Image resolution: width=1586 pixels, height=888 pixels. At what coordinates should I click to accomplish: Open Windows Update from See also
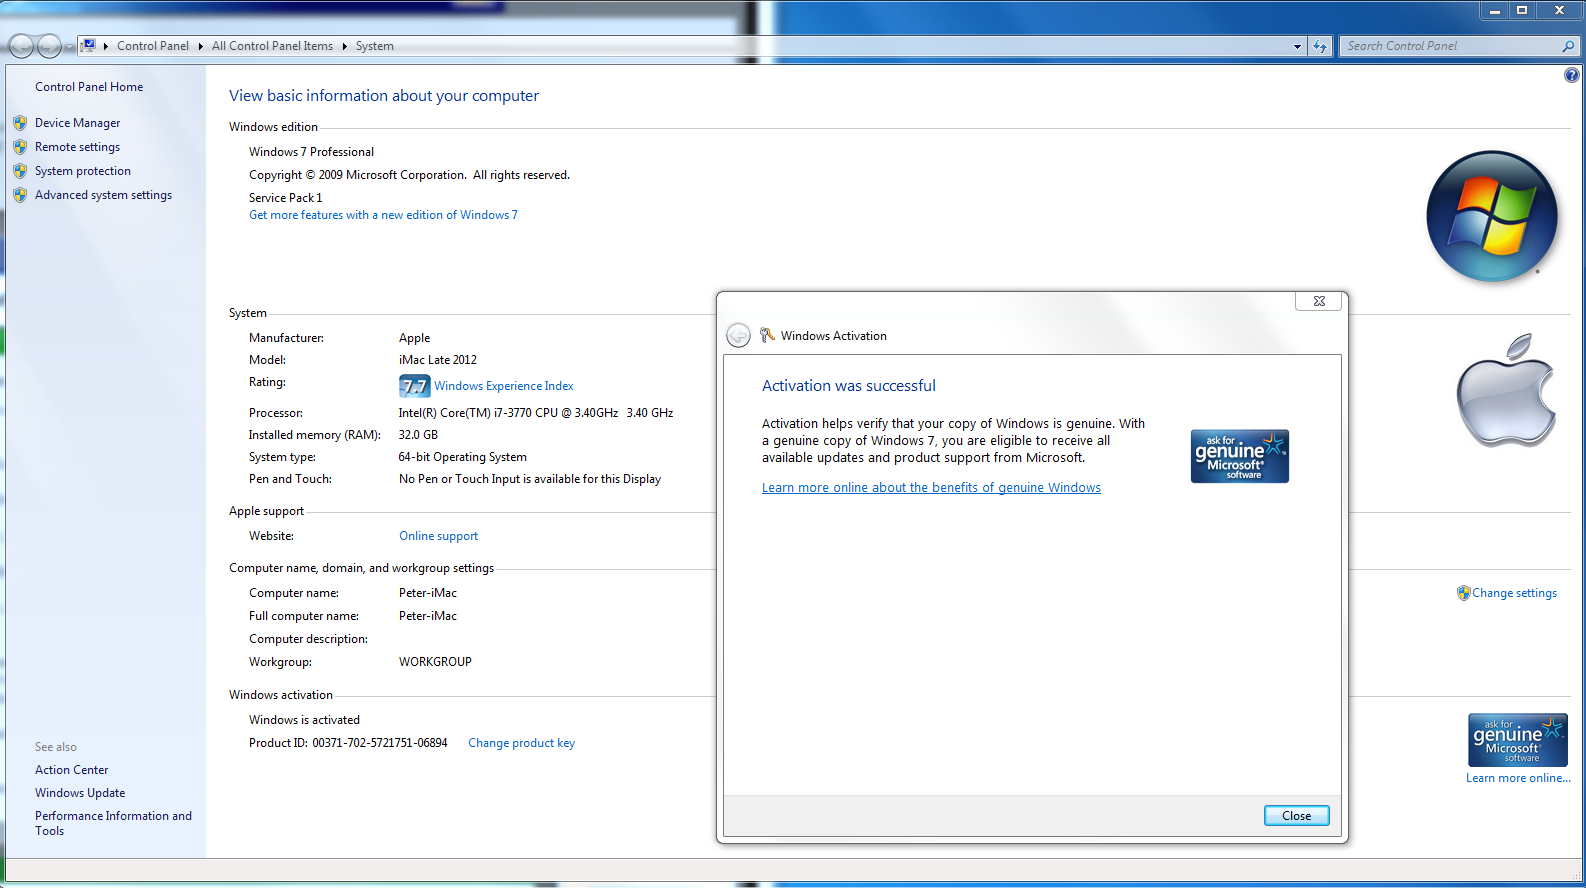tap(80, 793)
